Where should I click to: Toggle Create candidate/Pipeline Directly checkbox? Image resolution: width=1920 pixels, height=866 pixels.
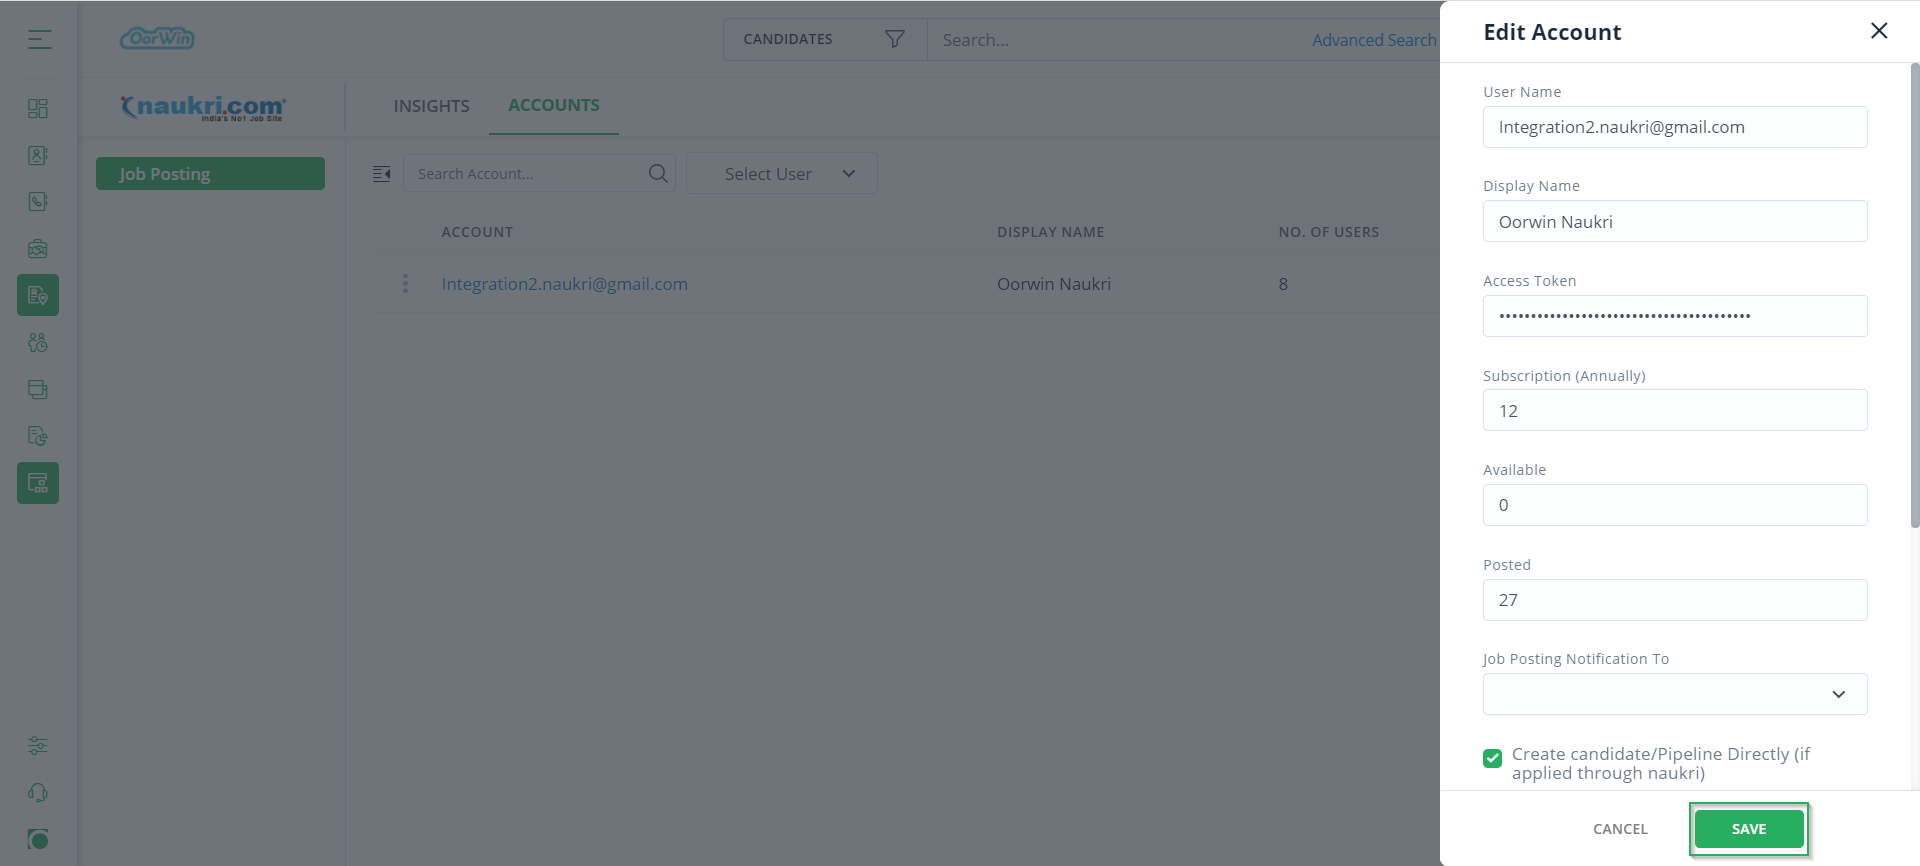pyautogui.click(x=1493, y=758)
